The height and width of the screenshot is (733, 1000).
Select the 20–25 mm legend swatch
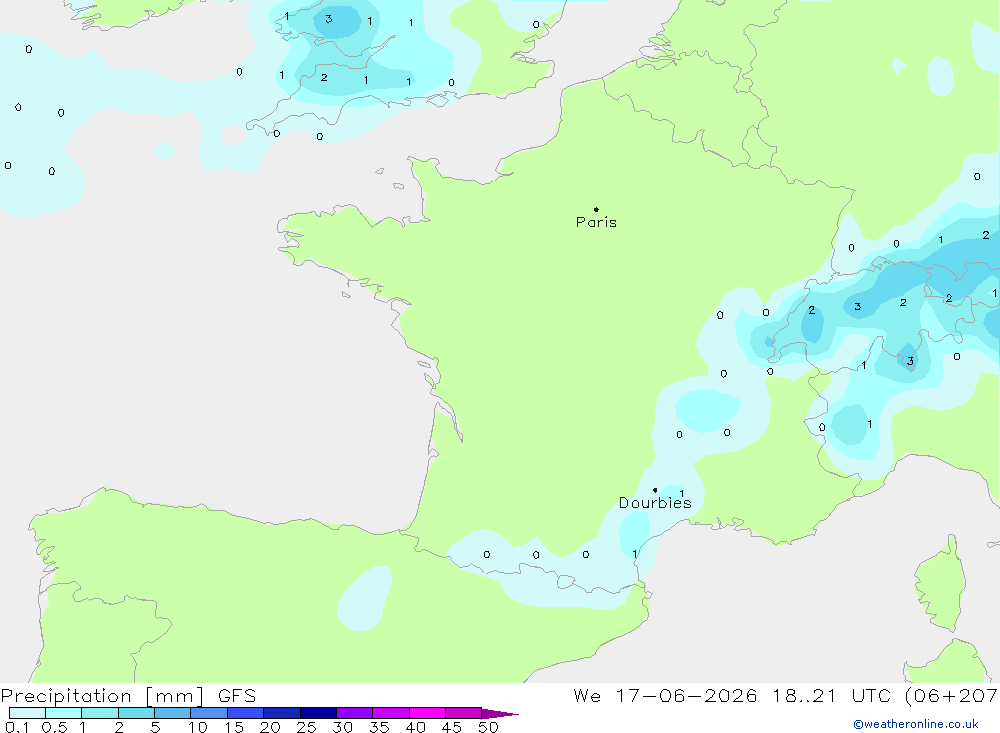[282, 713]
